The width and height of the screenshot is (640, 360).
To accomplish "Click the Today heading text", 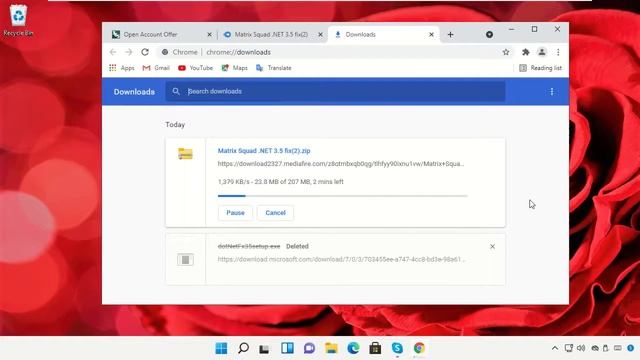I will tap(175, 125).
